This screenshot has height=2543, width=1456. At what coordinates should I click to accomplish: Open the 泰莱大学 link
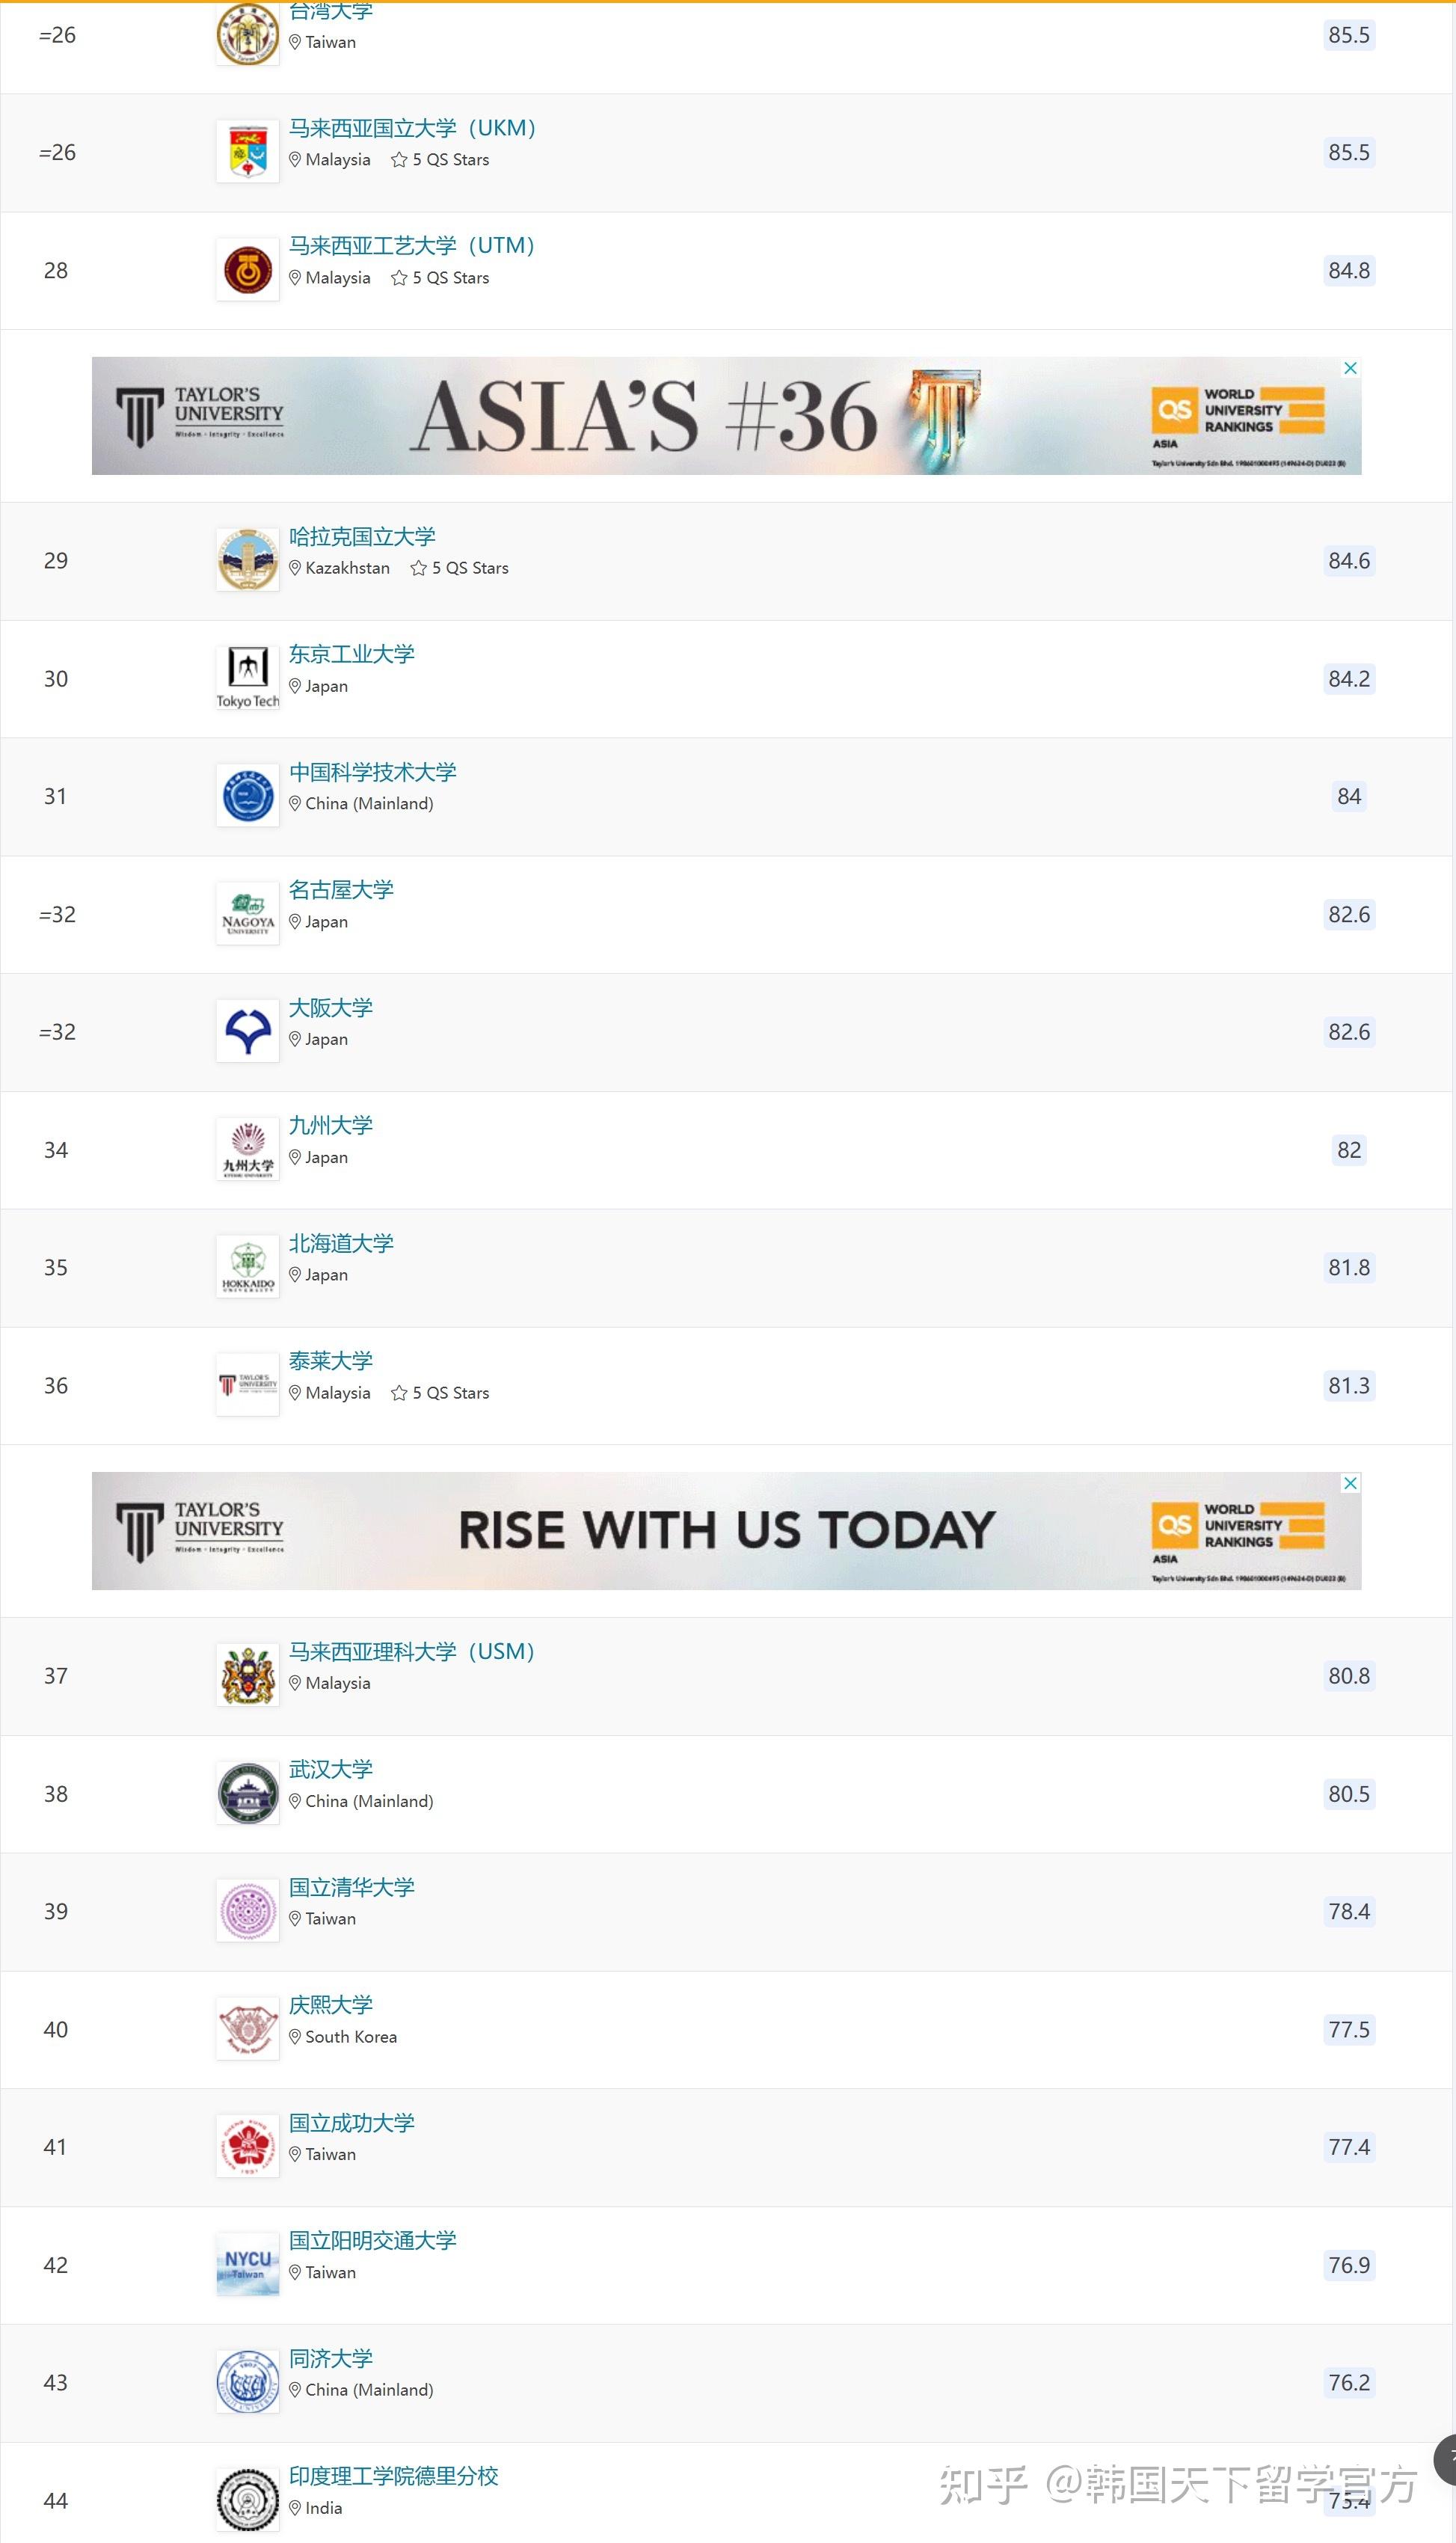click(x=331, y=1361)
